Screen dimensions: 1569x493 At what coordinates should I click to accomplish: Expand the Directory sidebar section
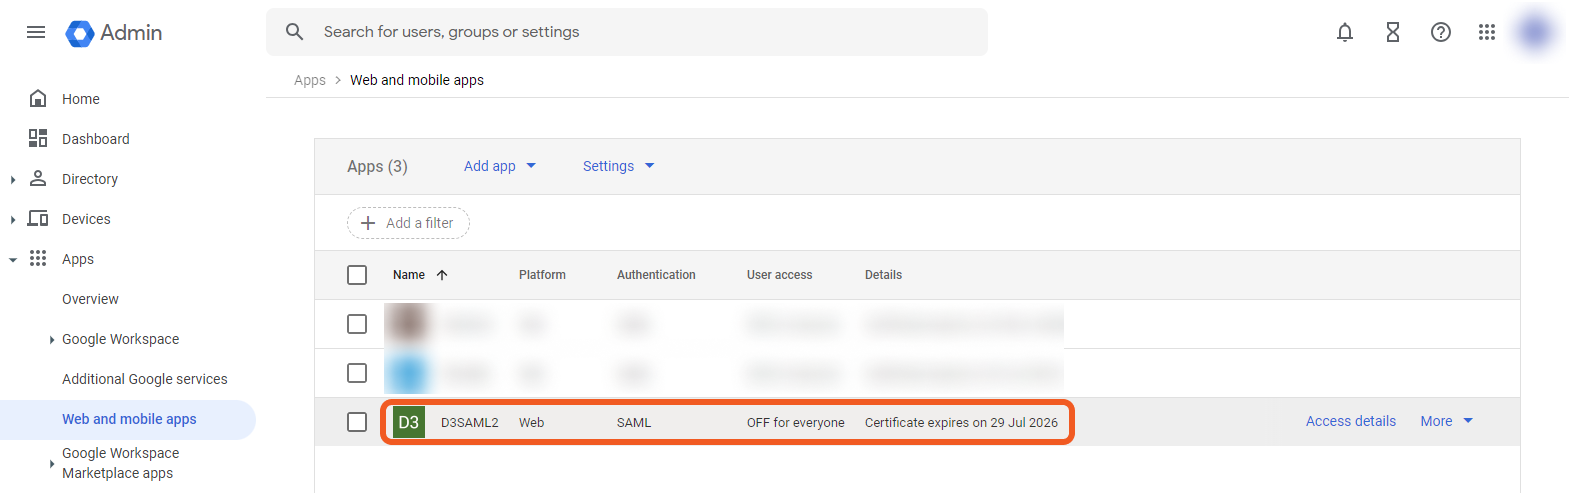(13, 180)
